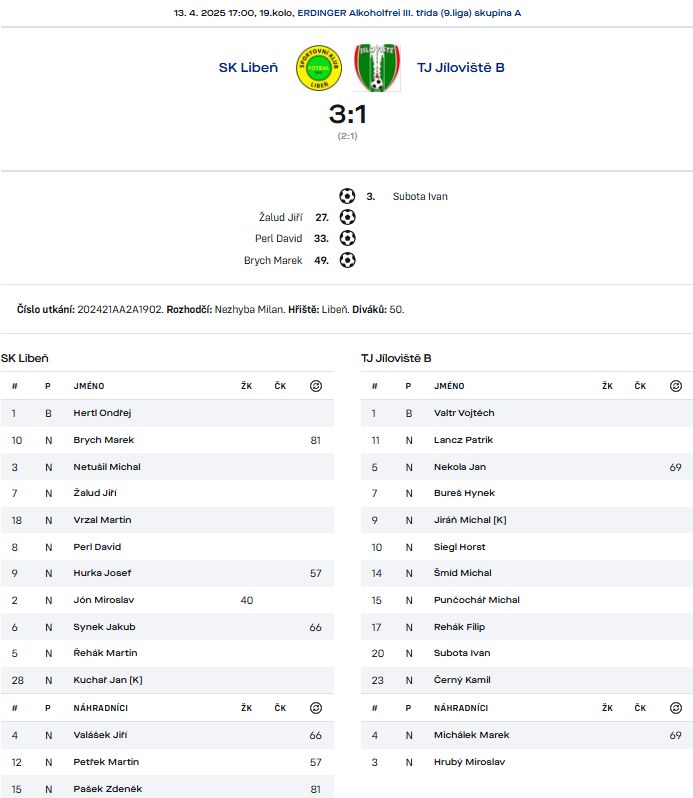Image resolution: width=693 pixels, height=798 pixels.
Task: Click substitution icon in Jíloviště Náhradníci header
Action: pos(676,708)
